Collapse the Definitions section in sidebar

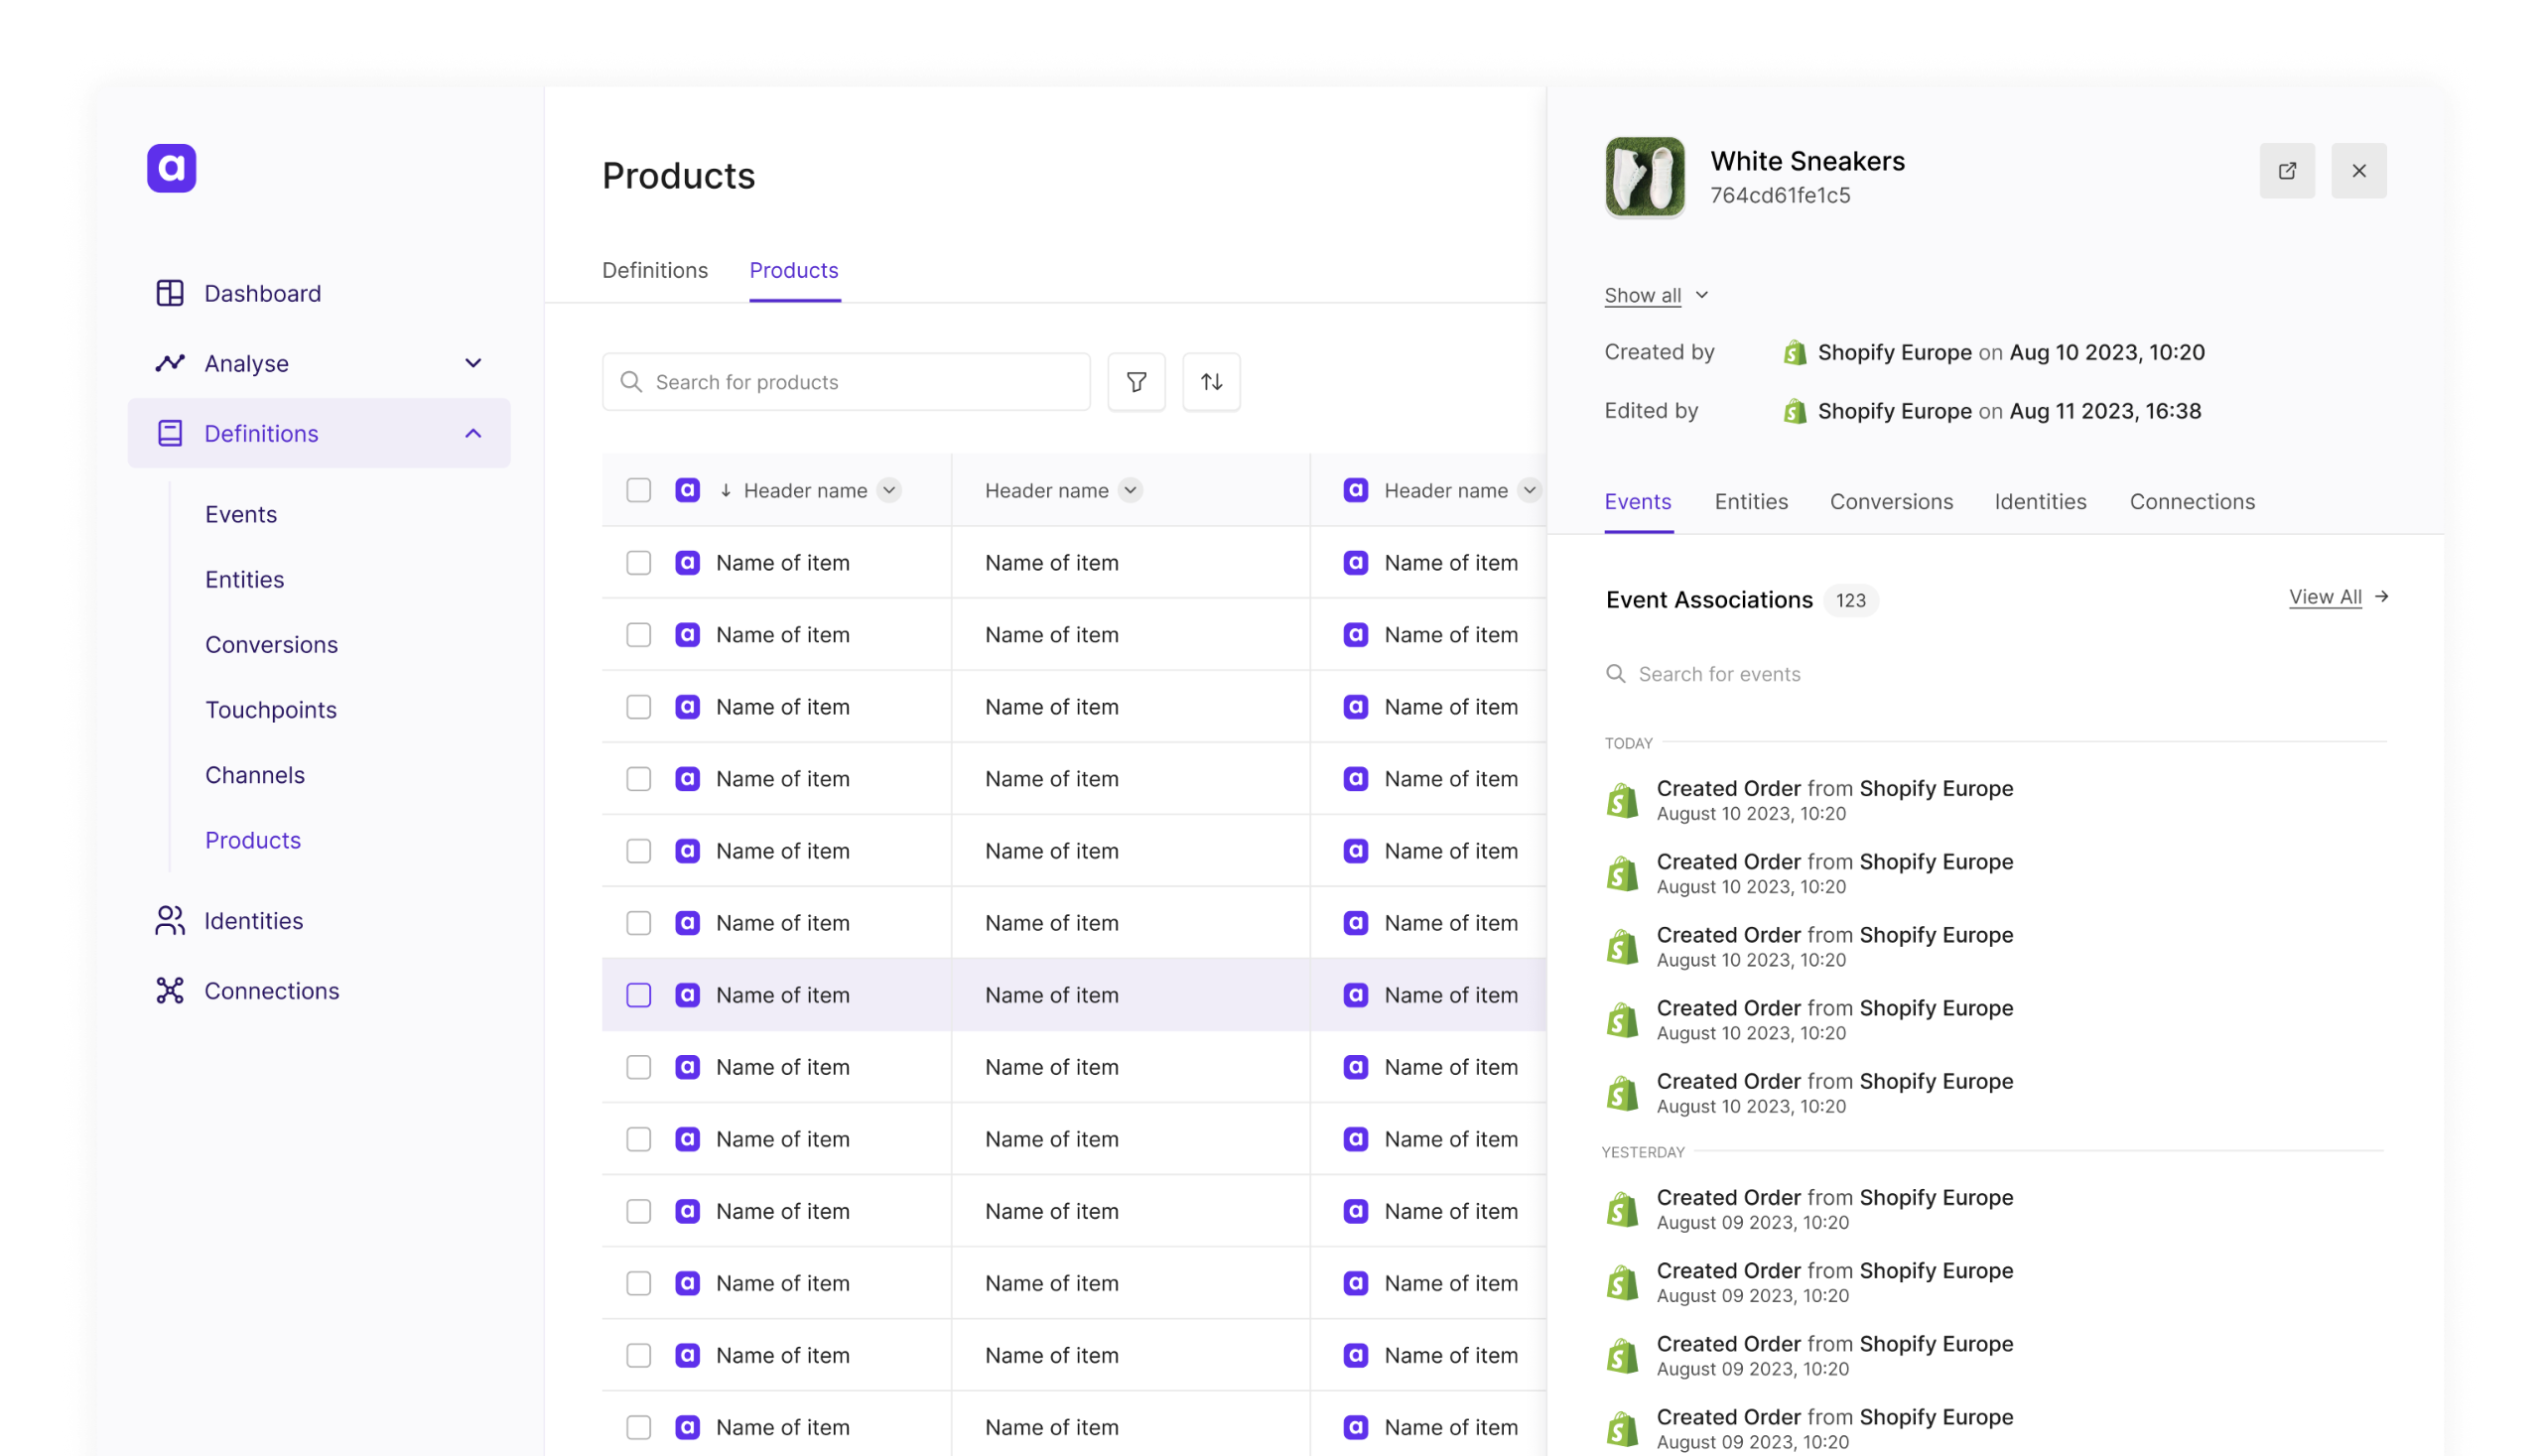pyautogui.click(x=472, y=433)
